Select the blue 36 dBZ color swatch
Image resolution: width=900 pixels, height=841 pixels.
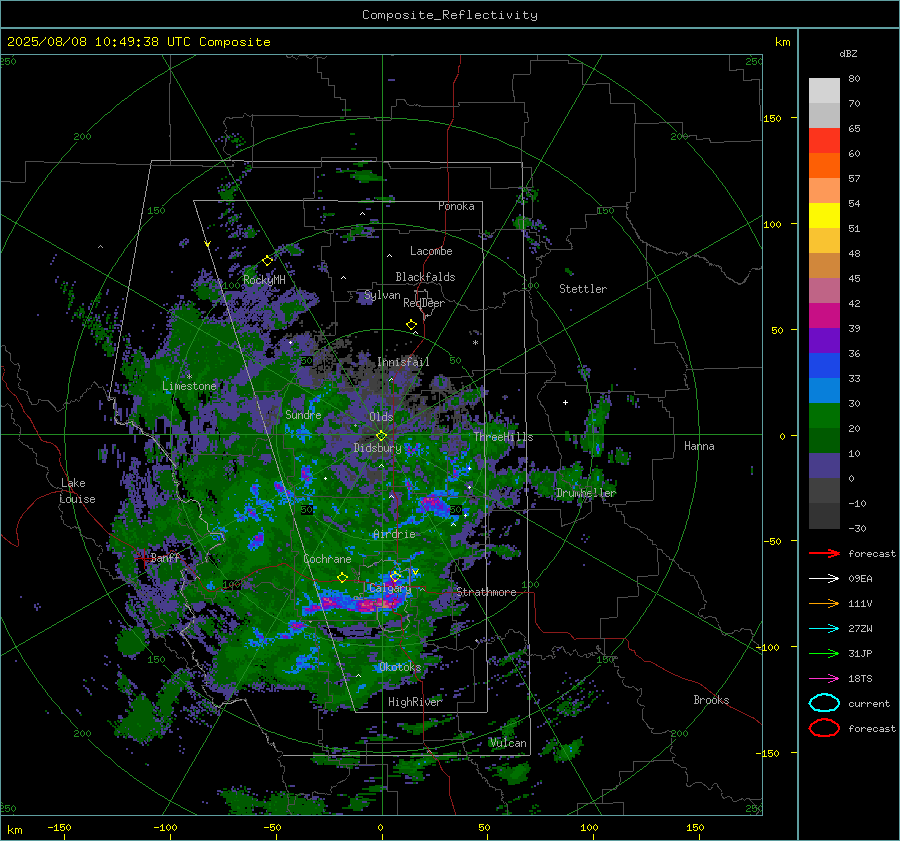pyautogui.click(x=824, y=366)
